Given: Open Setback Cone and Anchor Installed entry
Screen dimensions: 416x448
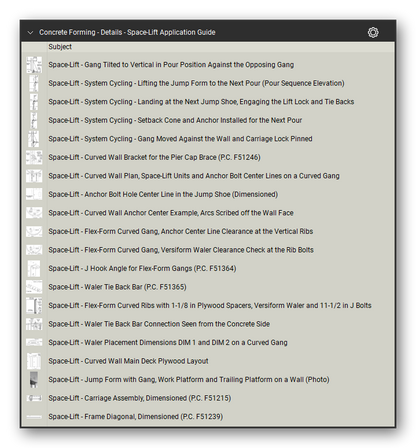Looking at the screenshot, I should (x=175, y=120).
